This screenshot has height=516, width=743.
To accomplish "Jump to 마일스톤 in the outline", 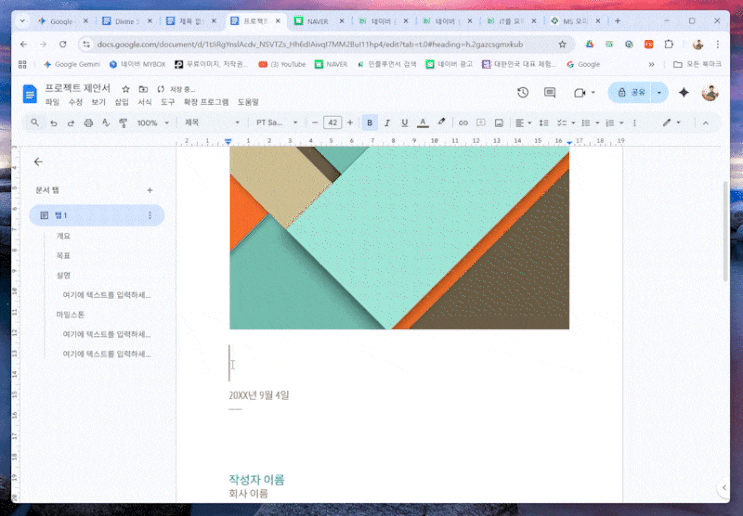I will (71, 315).
